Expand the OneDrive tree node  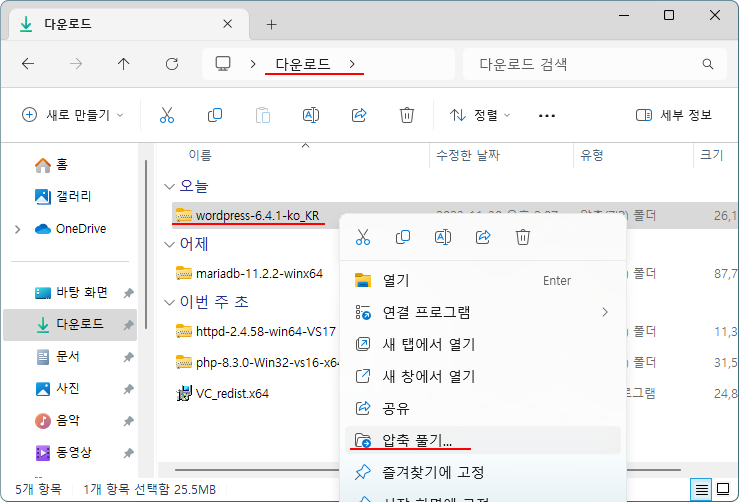pos(18,230)
